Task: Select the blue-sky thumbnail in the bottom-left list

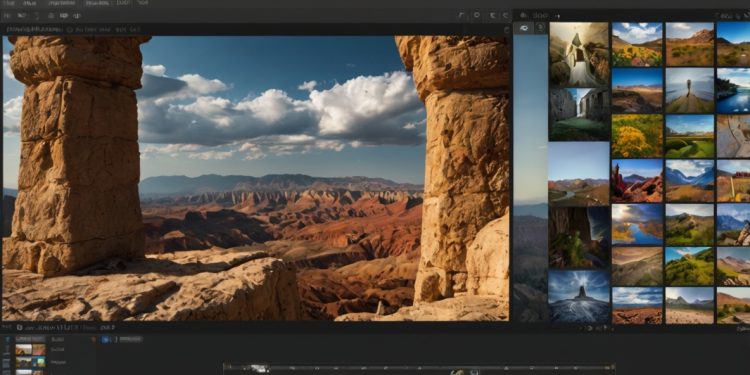Action: coord(30,362)
